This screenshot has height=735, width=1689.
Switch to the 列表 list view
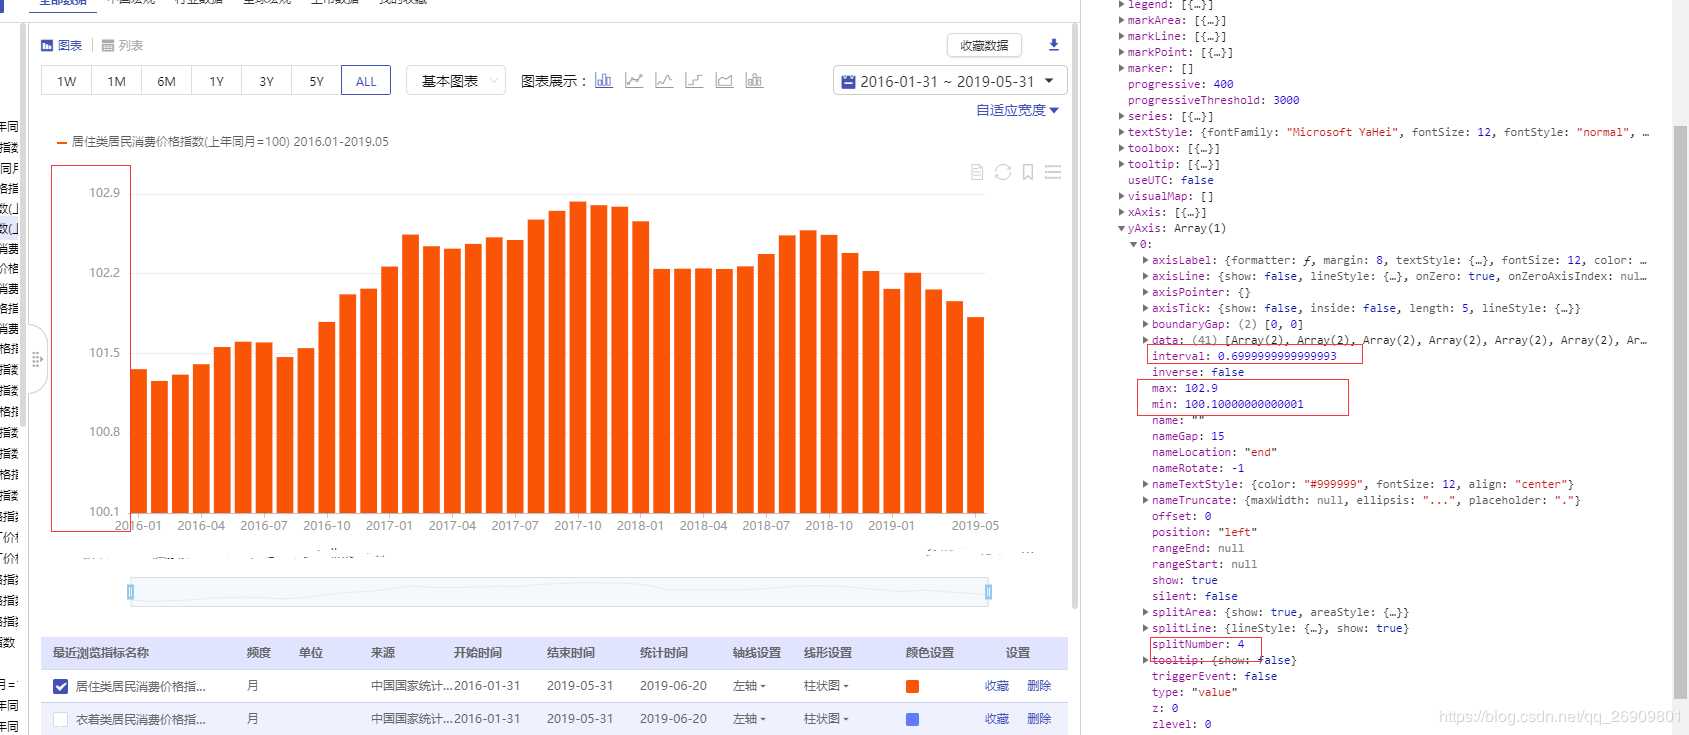tap(122, 46)
